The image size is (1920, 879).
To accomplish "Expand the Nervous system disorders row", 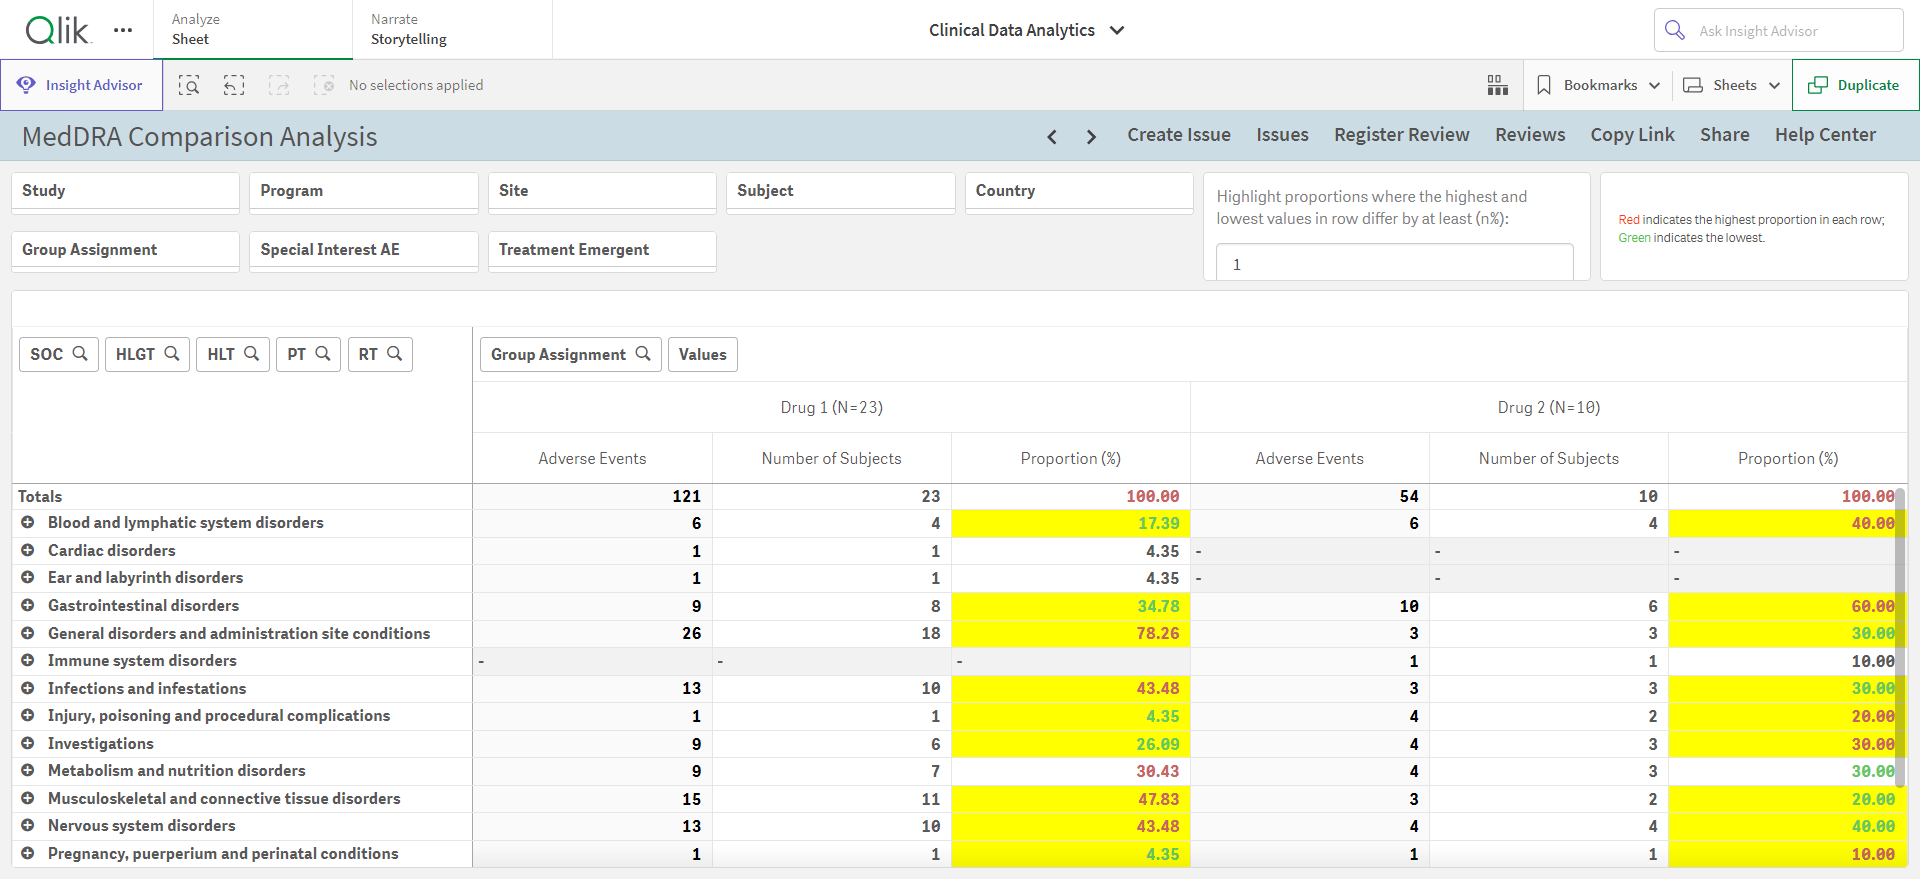I will tap(28, 825).
